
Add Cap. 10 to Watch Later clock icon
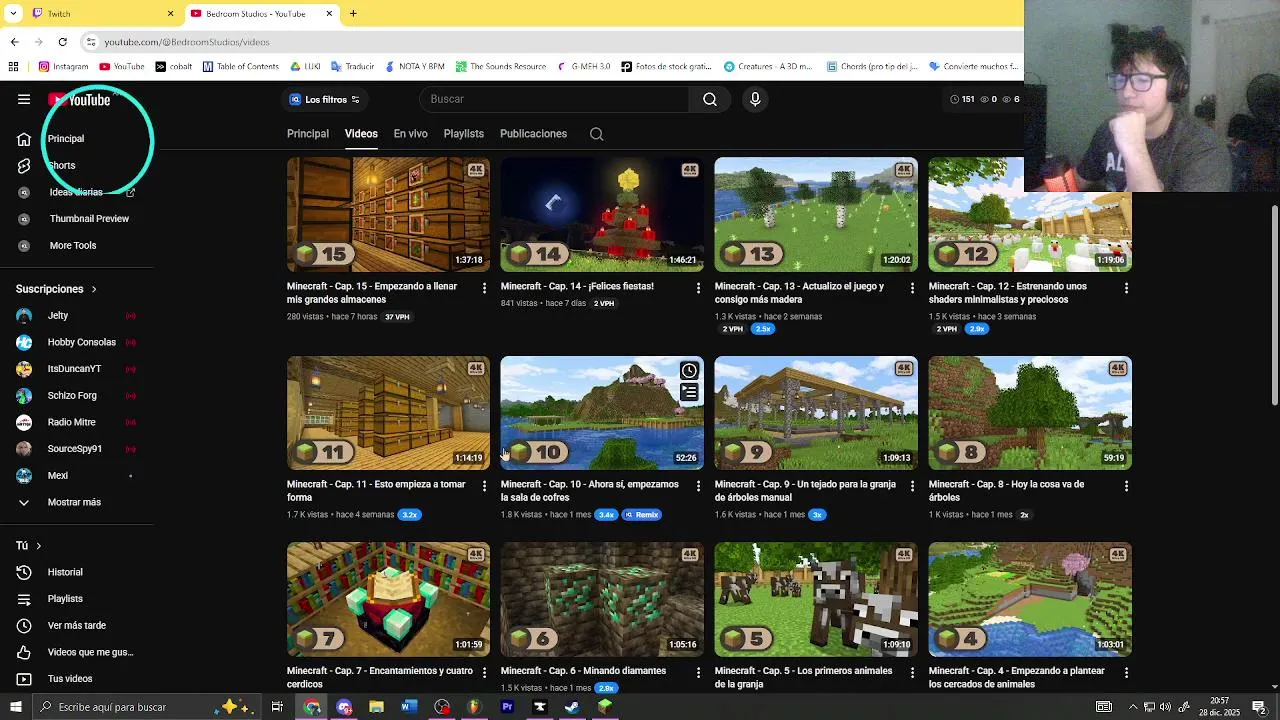(x=689, y=371)
